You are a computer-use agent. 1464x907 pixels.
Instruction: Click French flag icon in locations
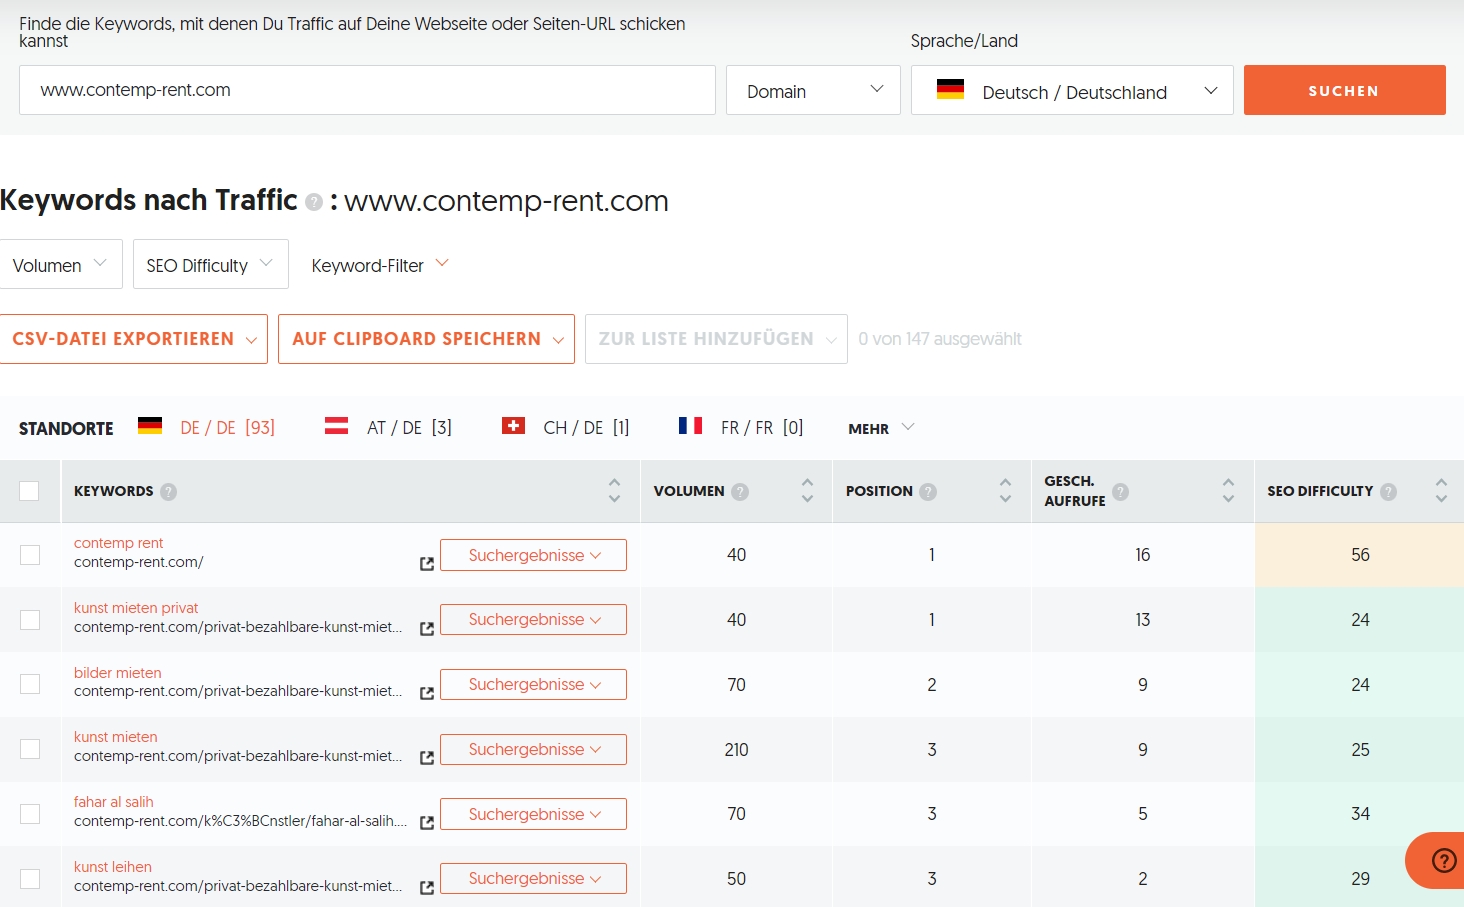coord(690,426)
